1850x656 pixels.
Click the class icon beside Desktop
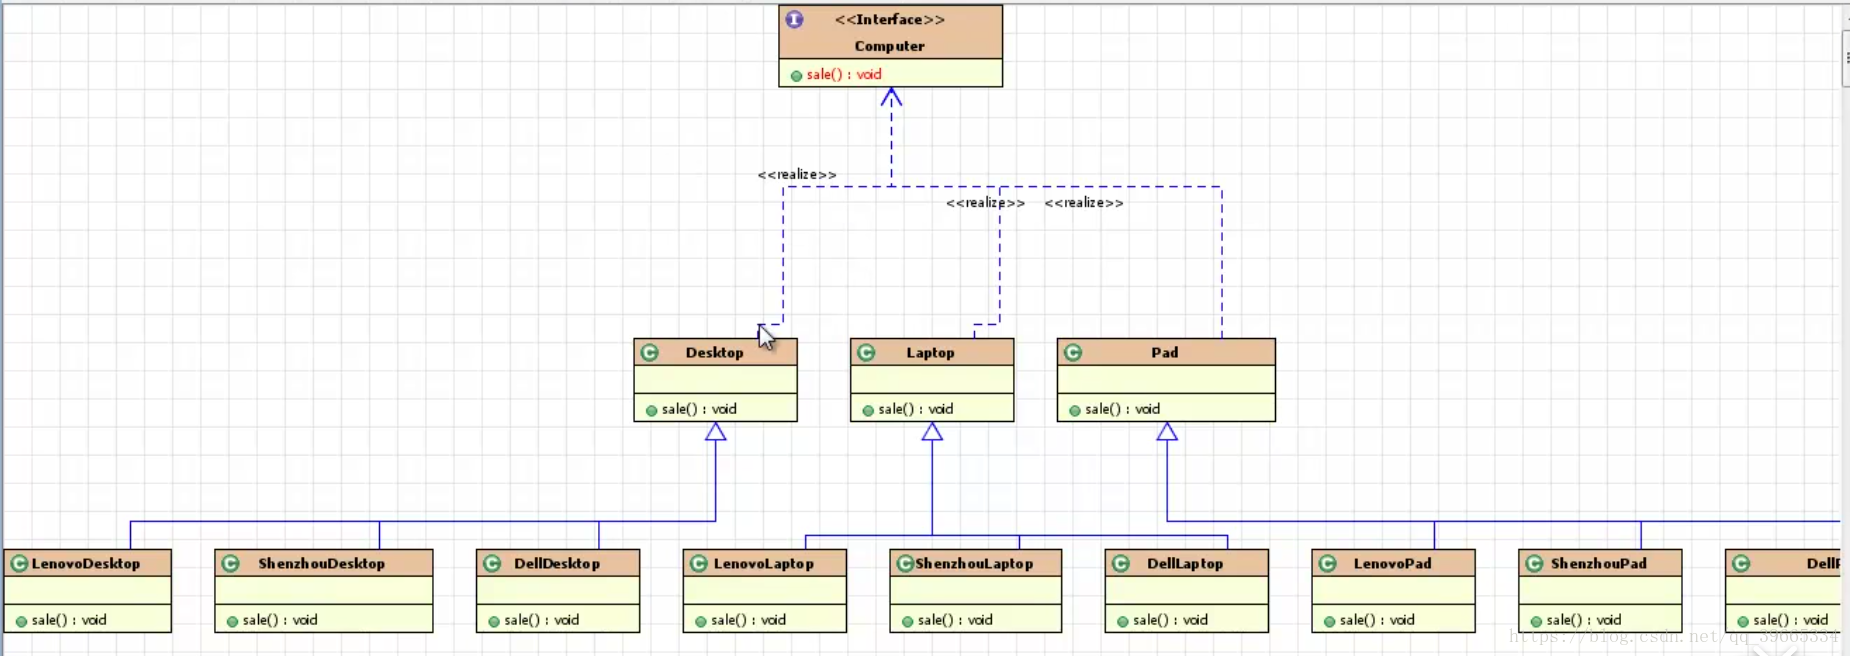pyautogui.click(x=650, y=352)
